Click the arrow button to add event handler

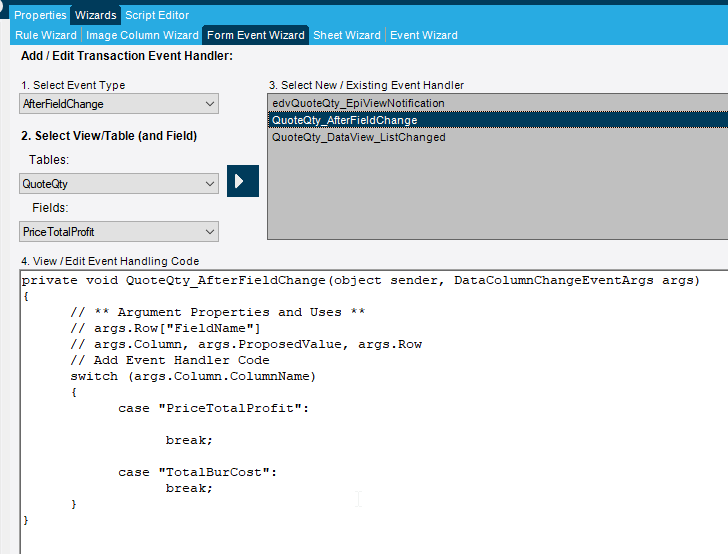243,181
